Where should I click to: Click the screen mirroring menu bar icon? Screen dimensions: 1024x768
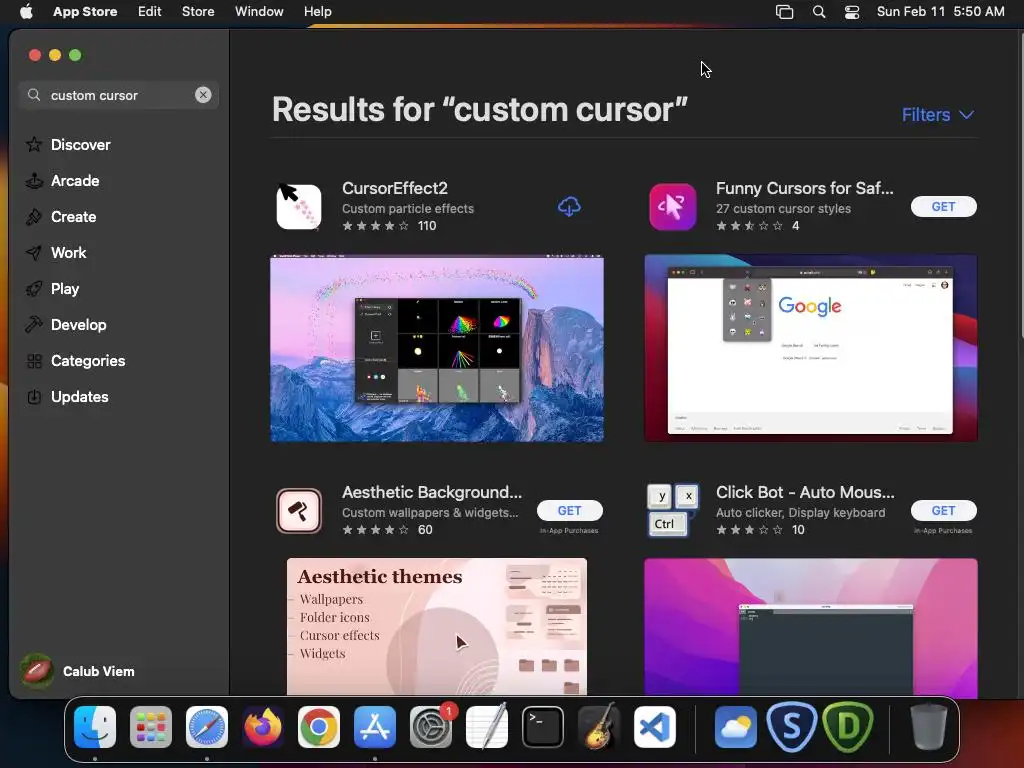(x=784, y=12)
